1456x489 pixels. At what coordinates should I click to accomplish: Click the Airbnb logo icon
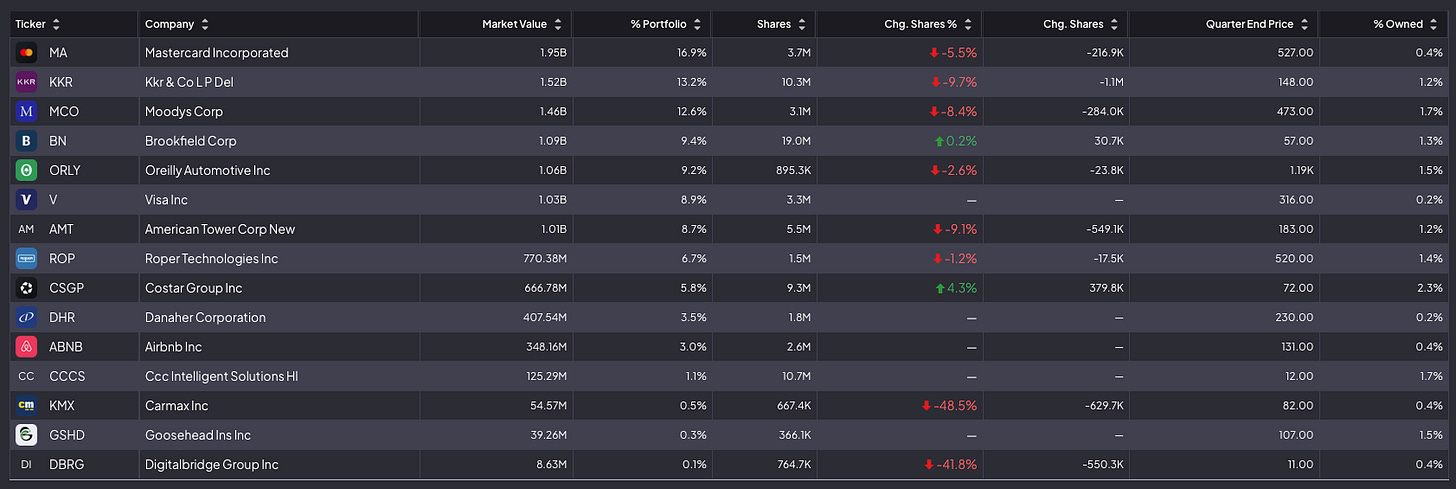(27, 347)
